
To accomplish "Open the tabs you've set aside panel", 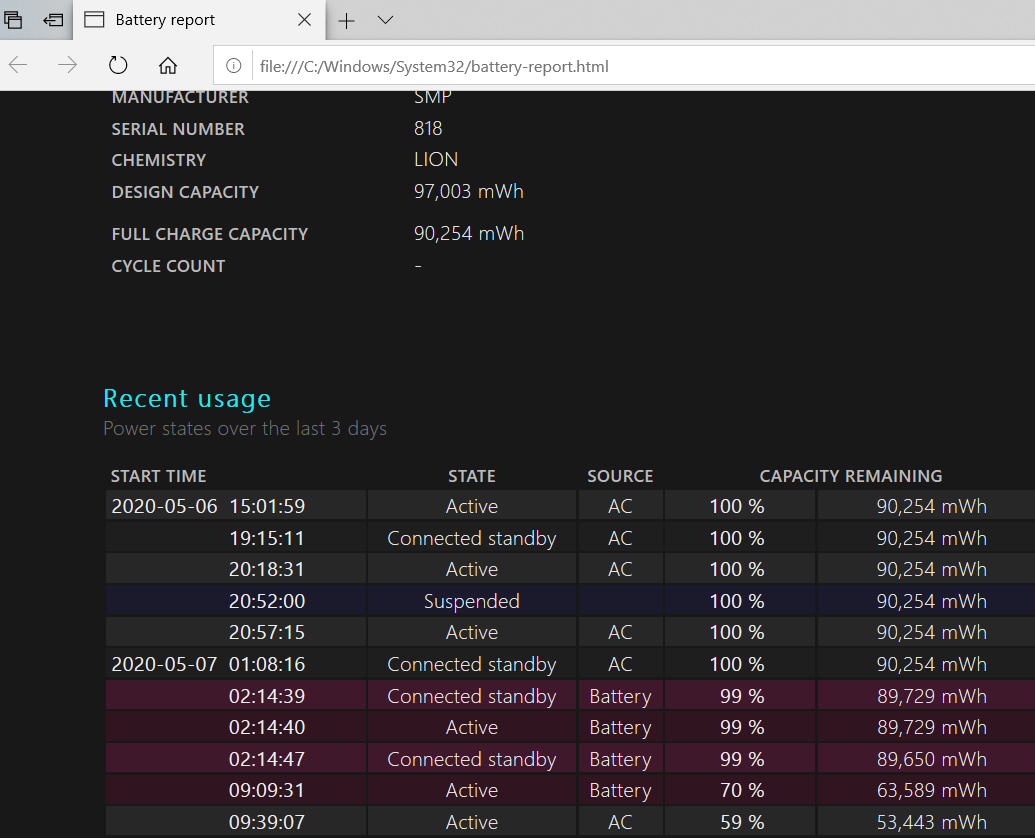I will tap(14, 20).
